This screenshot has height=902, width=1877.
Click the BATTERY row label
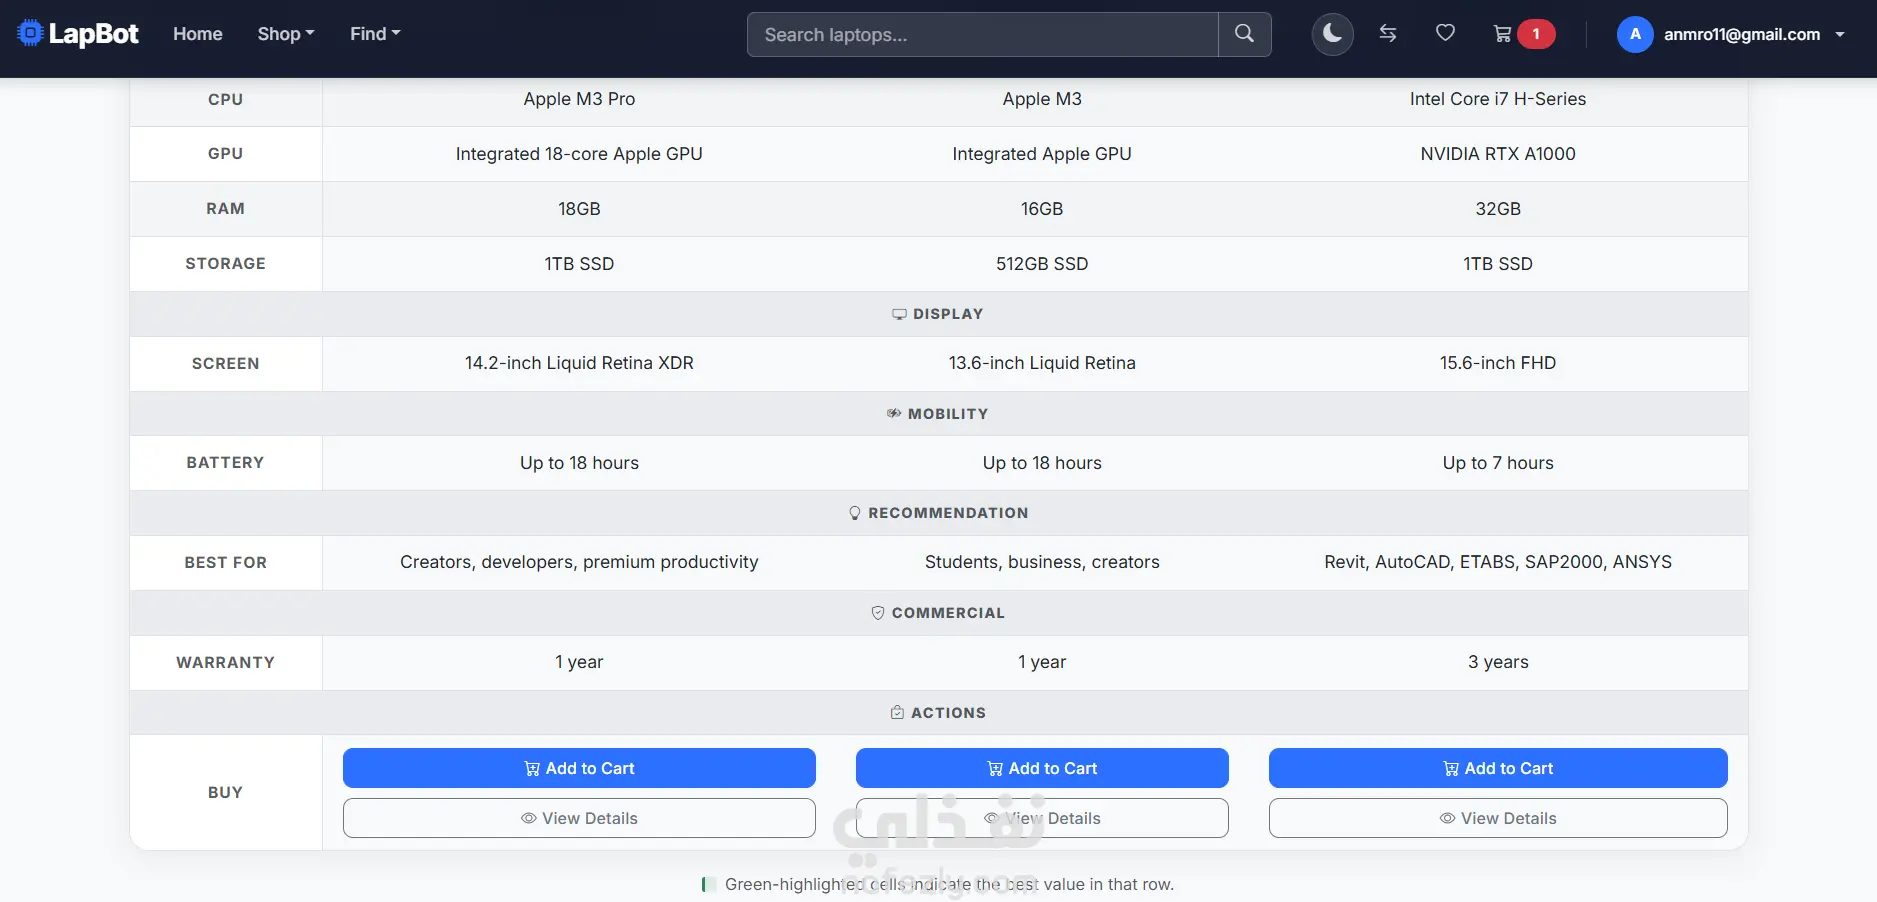225,463
